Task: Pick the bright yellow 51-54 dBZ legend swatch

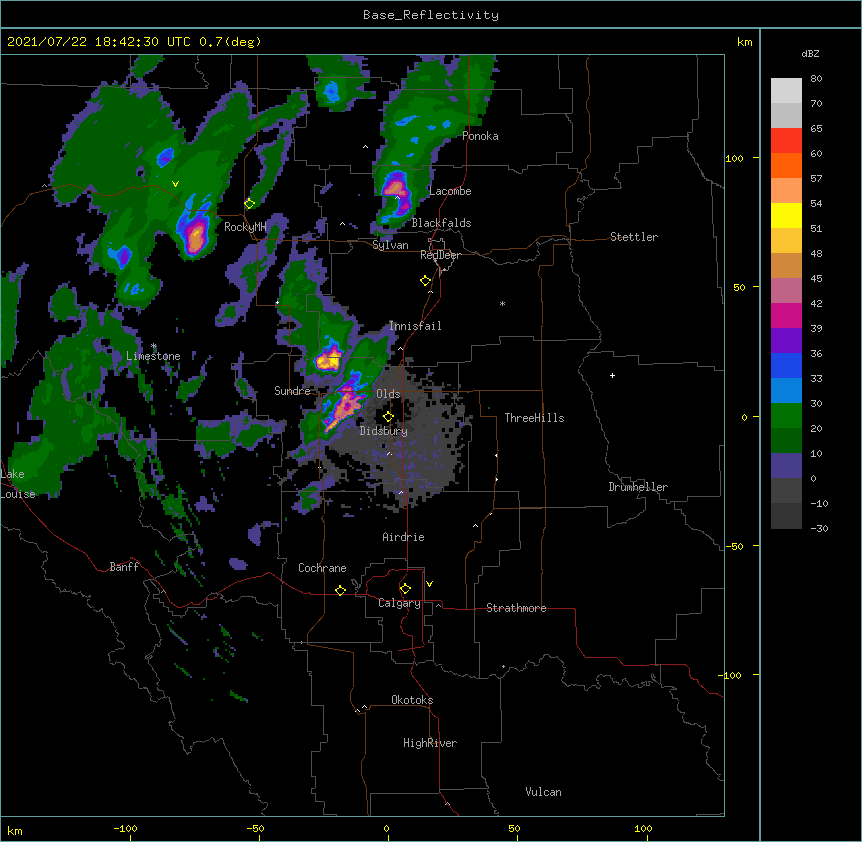Action: (786, 216)
